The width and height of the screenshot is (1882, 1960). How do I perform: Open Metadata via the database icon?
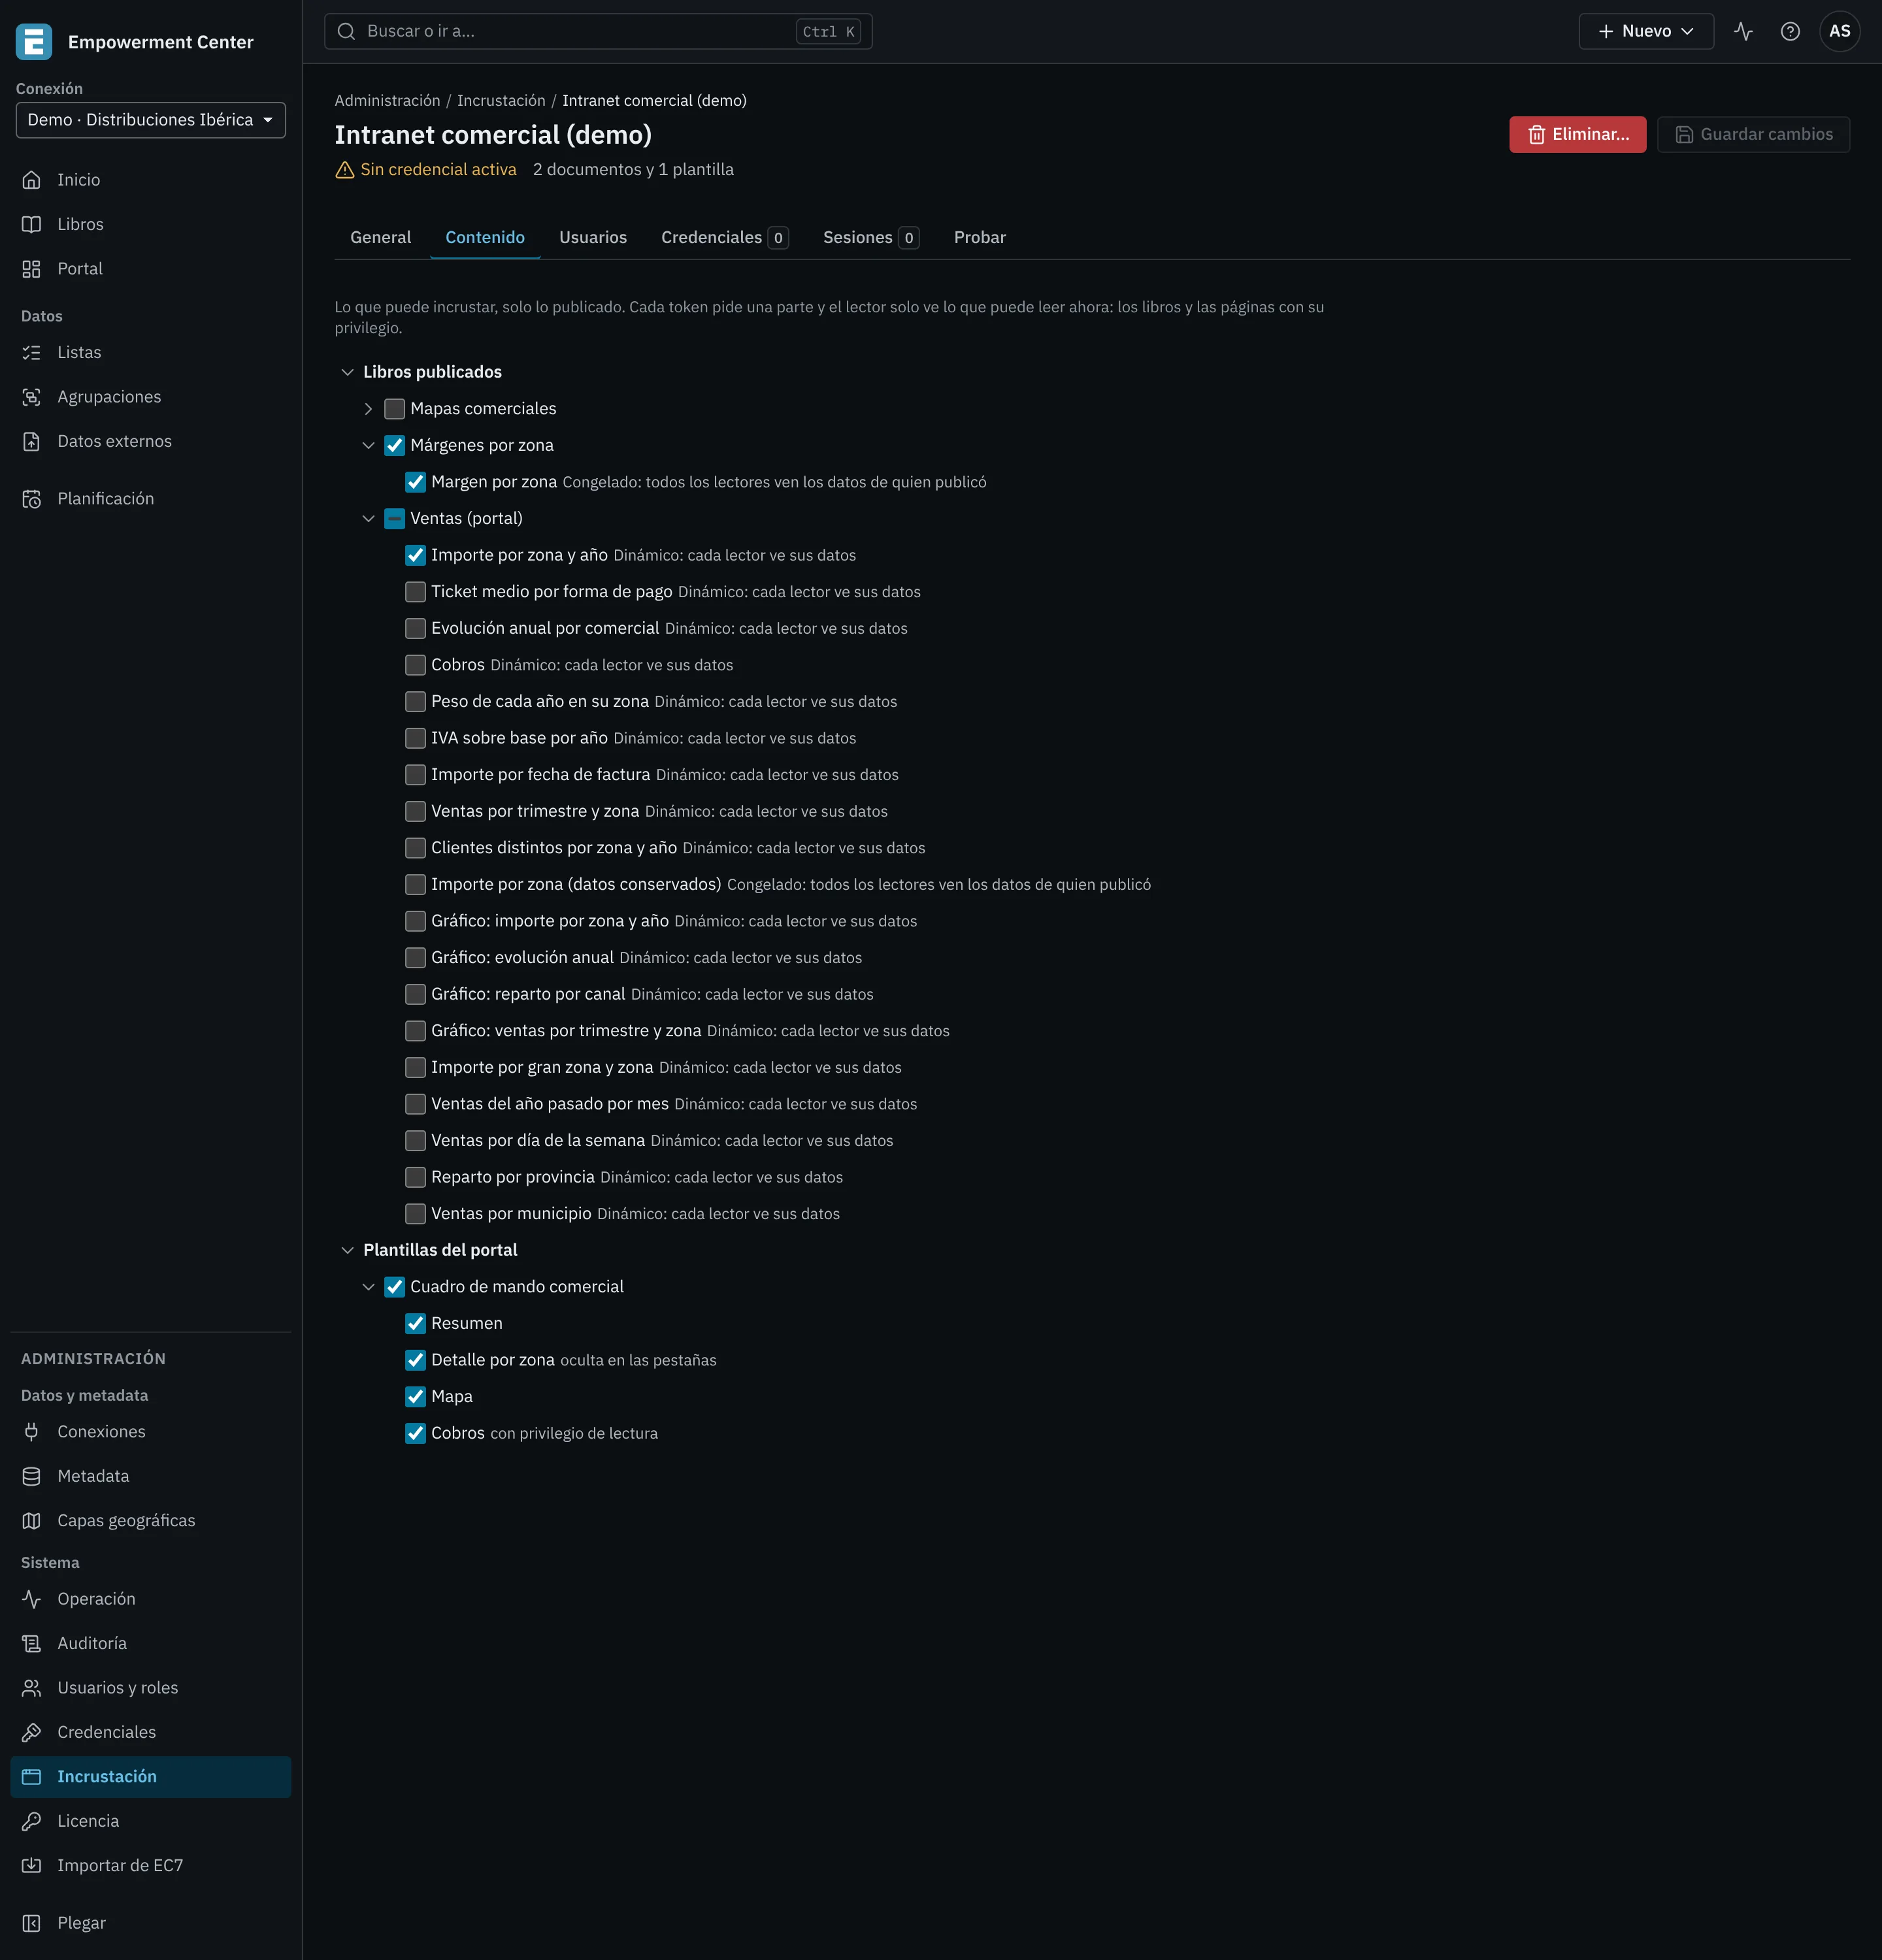[32, 1476]
